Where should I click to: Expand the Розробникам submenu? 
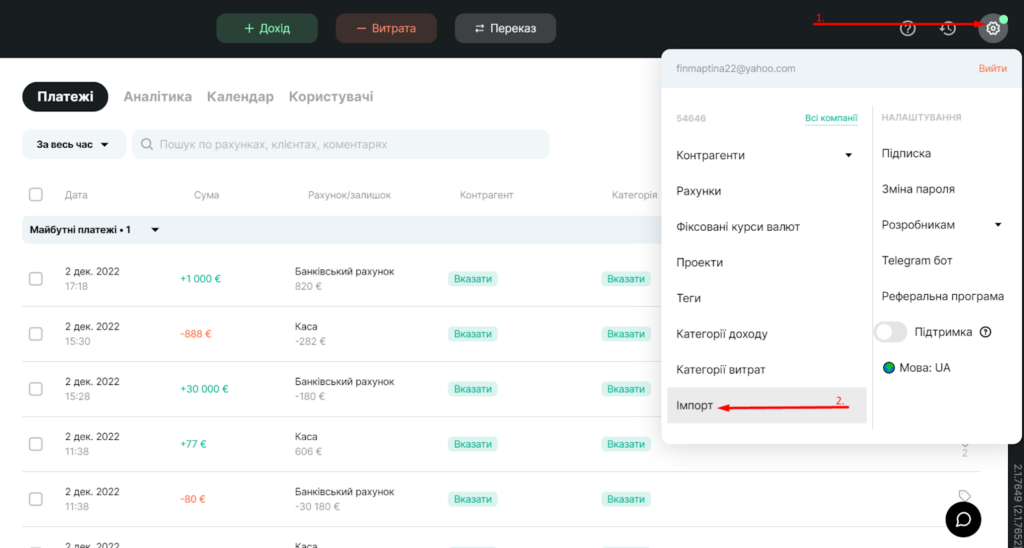click(x=998, y=225)
